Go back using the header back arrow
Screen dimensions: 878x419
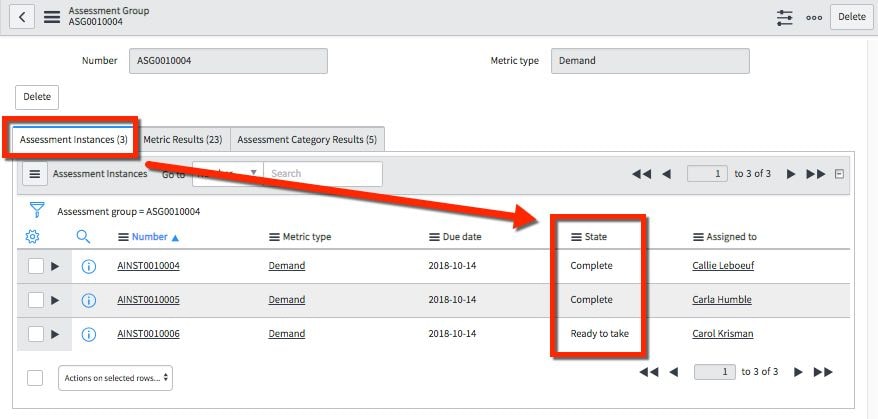pyautogui.click(x=22, y=17)
